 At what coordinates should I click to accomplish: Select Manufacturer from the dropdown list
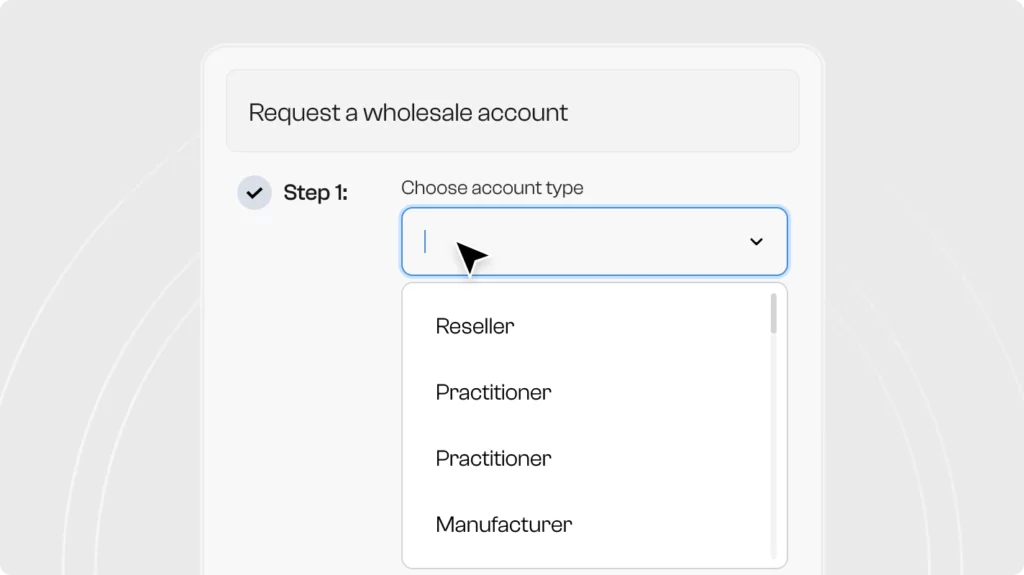(x=586, y=524)
